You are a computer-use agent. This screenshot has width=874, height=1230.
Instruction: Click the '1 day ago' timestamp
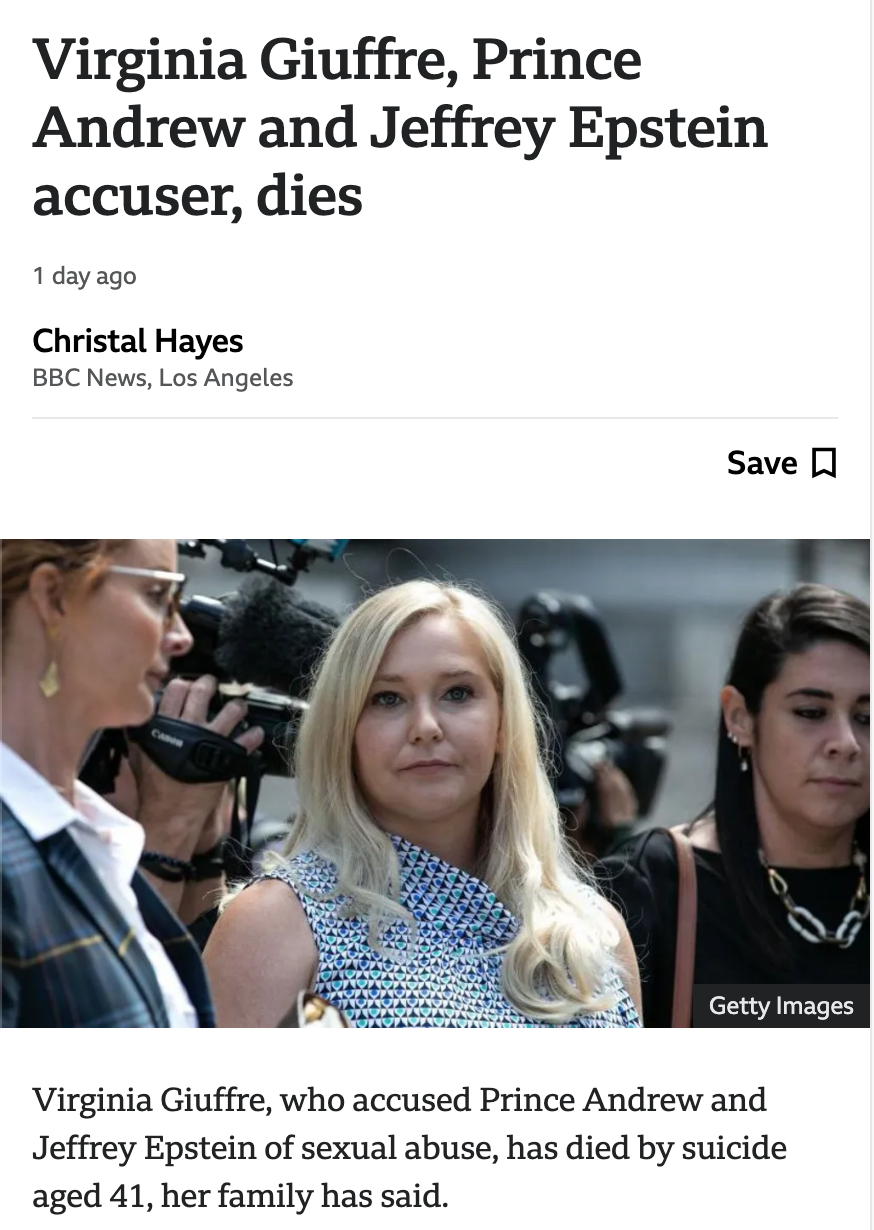(x=84, y=276)
